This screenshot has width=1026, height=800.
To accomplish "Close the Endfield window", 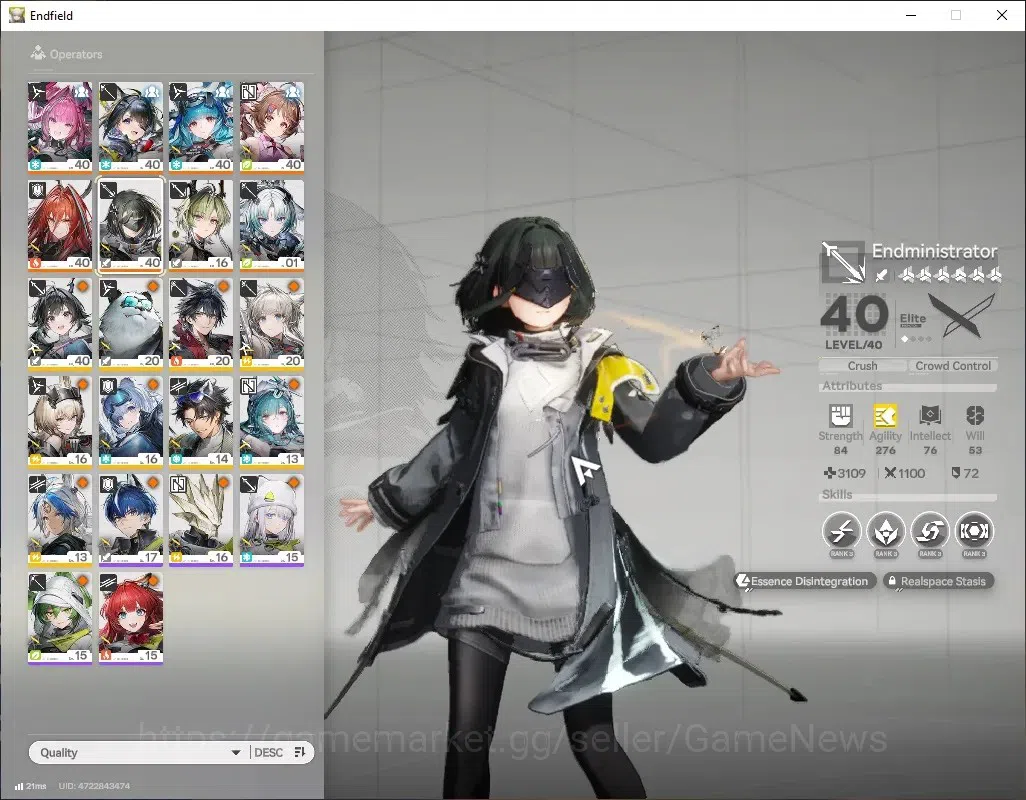I will [1002, 15].
